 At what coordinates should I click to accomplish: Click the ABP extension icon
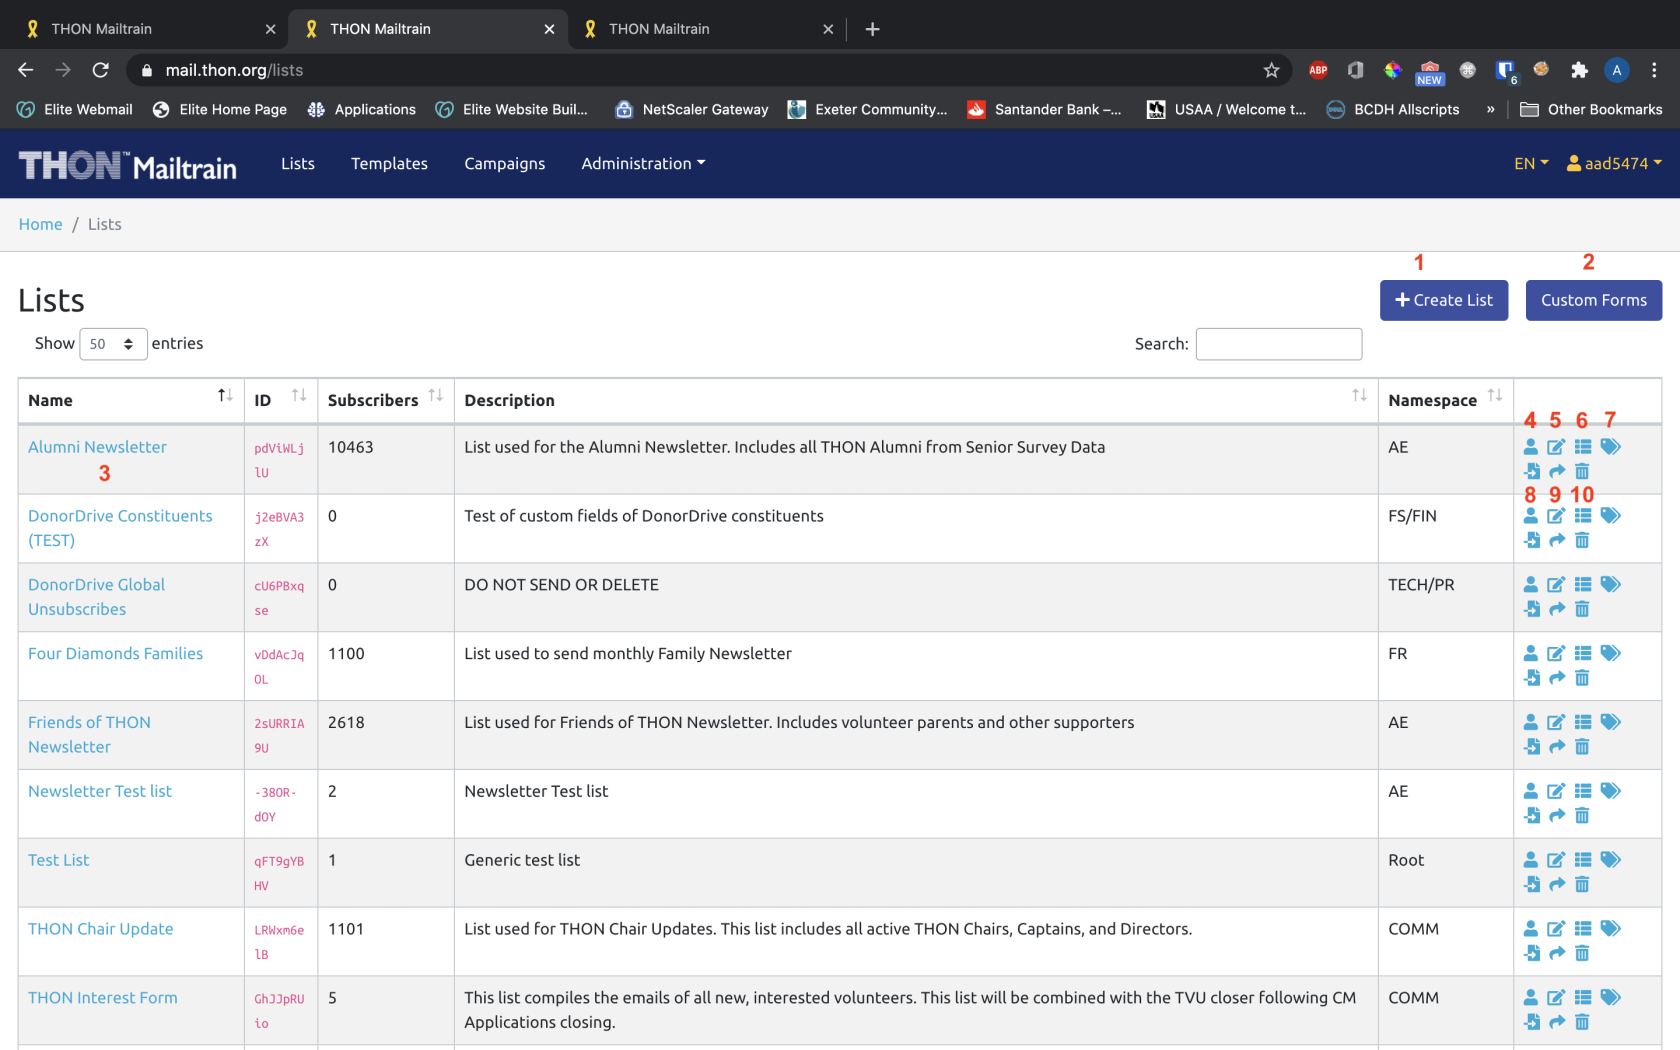[1318, 70]
